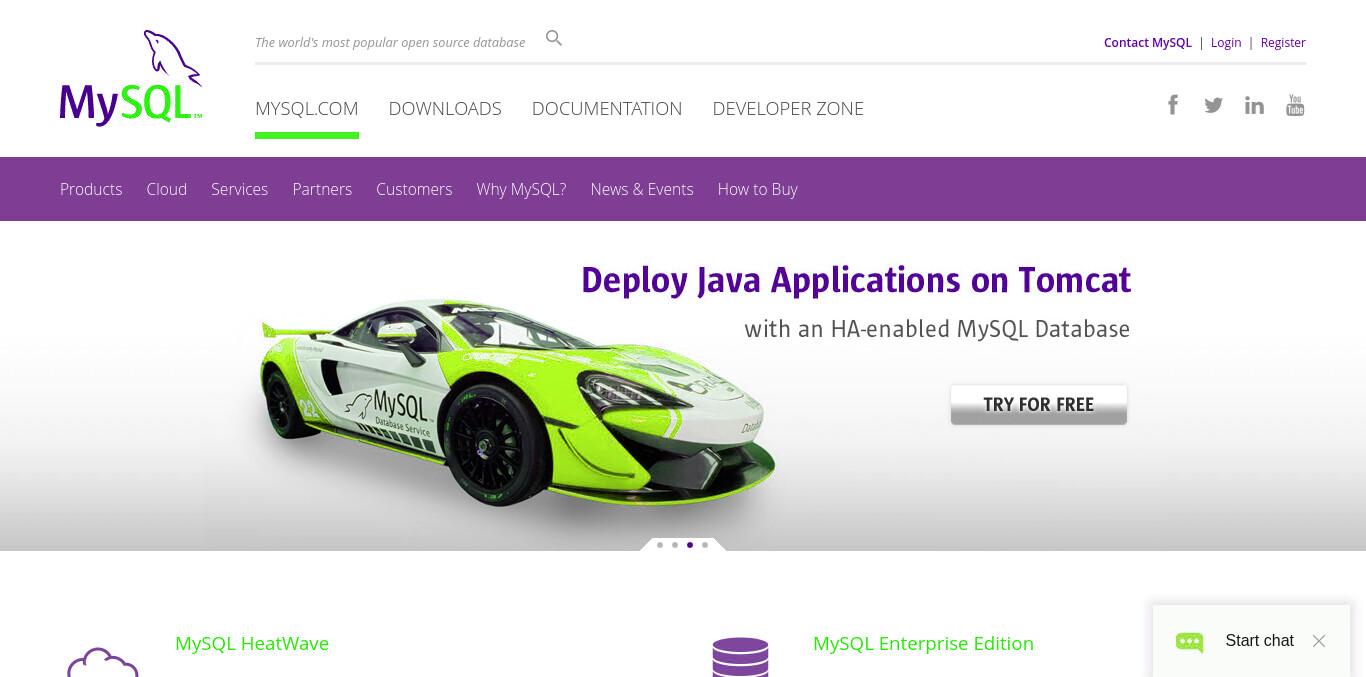Open the MySQL HeatWave link
This screenshot has height=677, width=1366.
(252, 643)
